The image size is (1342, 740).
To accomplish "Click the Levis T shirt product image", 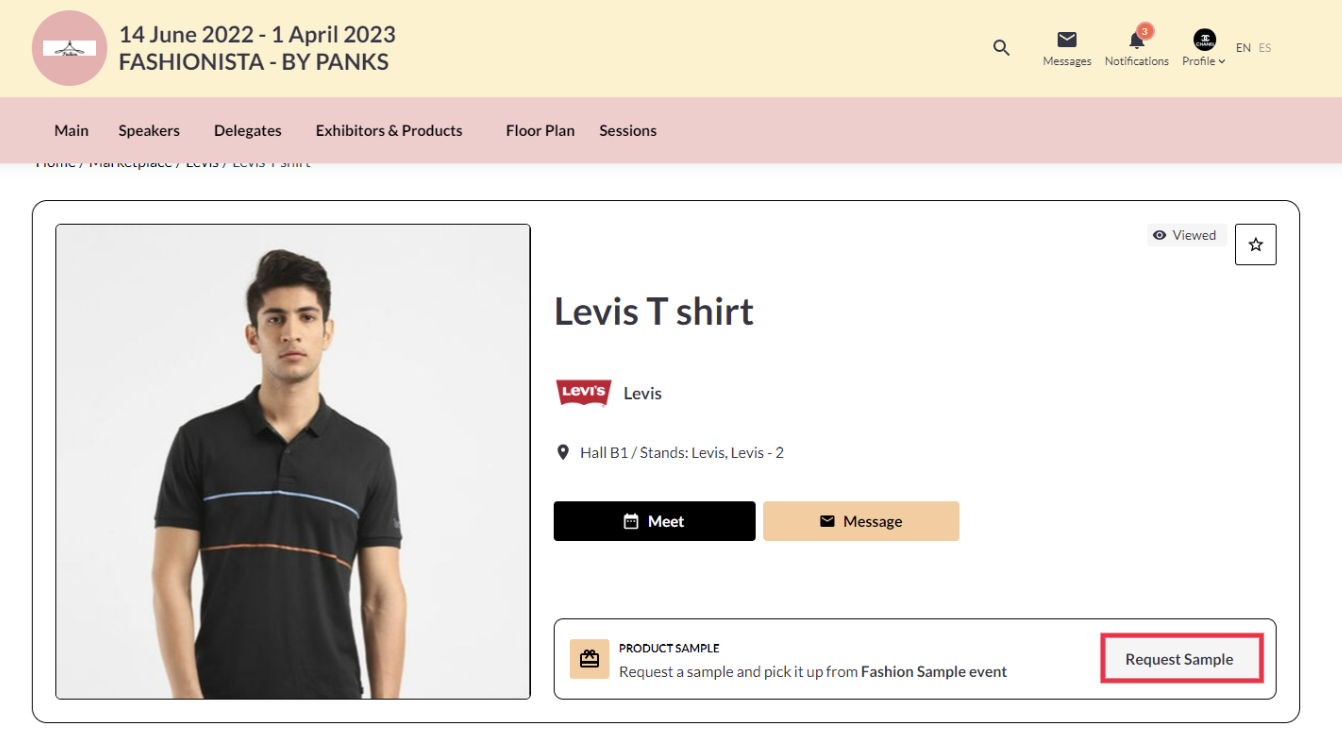I will coord(293,461).
